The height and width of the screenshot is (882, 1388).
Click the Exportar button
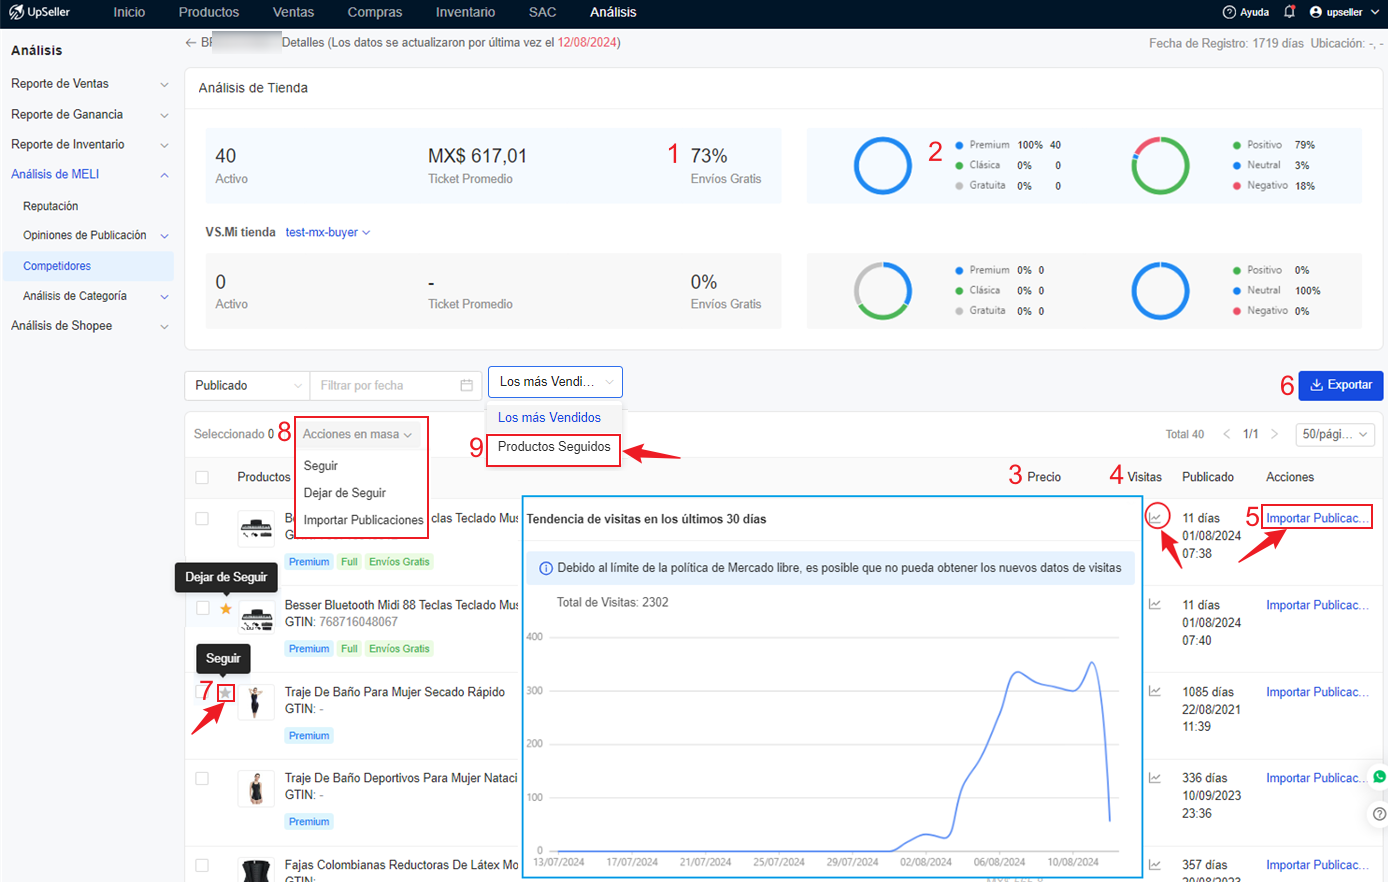pyautogui.click(x=1340, y=385)
